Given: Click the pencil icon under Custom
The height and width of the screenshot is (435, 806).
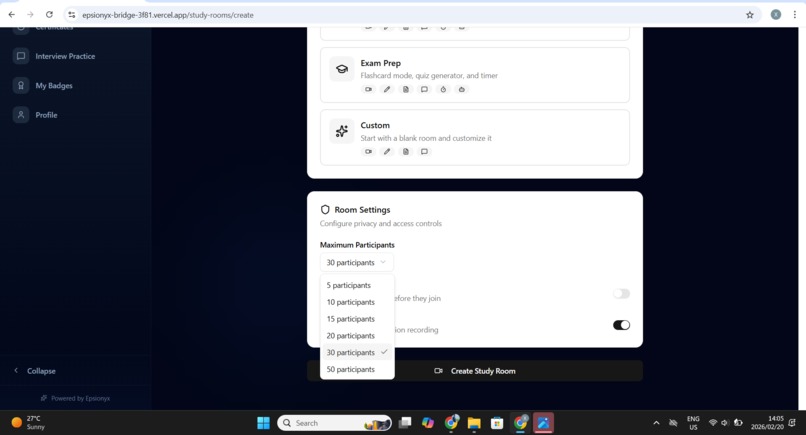Looking at the screenshot, I should click(x=387, y=152).
